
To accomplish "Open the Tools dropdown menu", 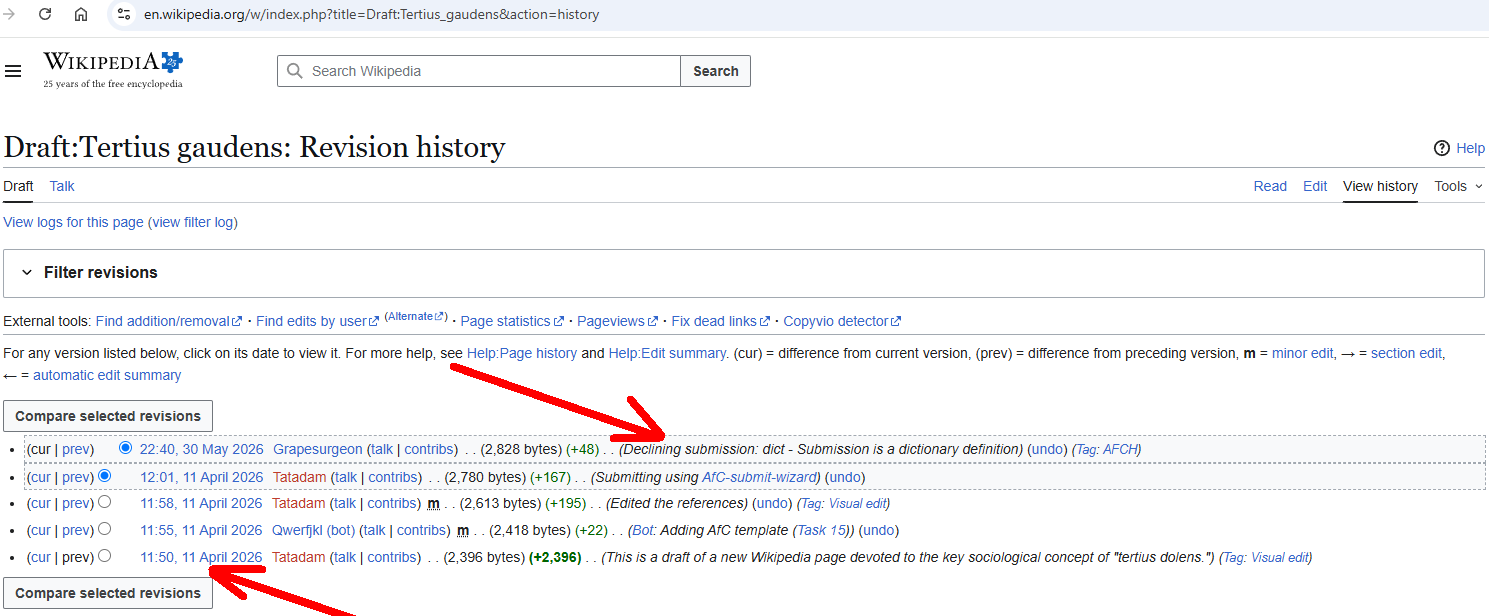I will 1459,186.
